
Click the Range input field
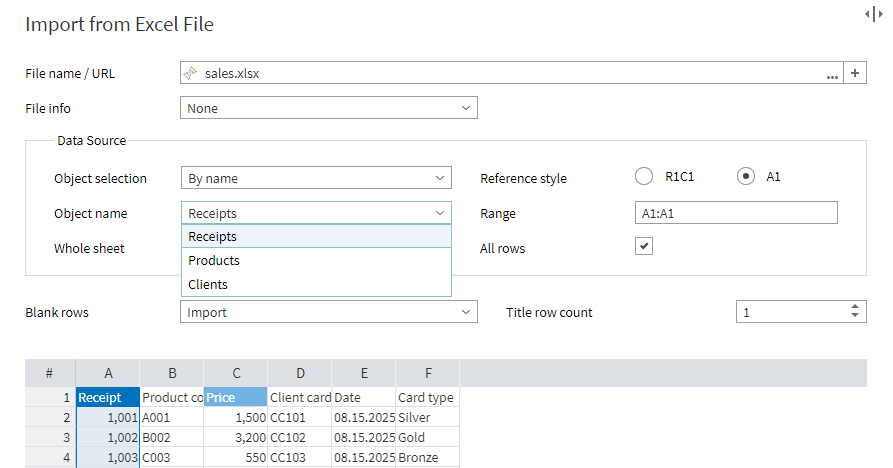735,213
